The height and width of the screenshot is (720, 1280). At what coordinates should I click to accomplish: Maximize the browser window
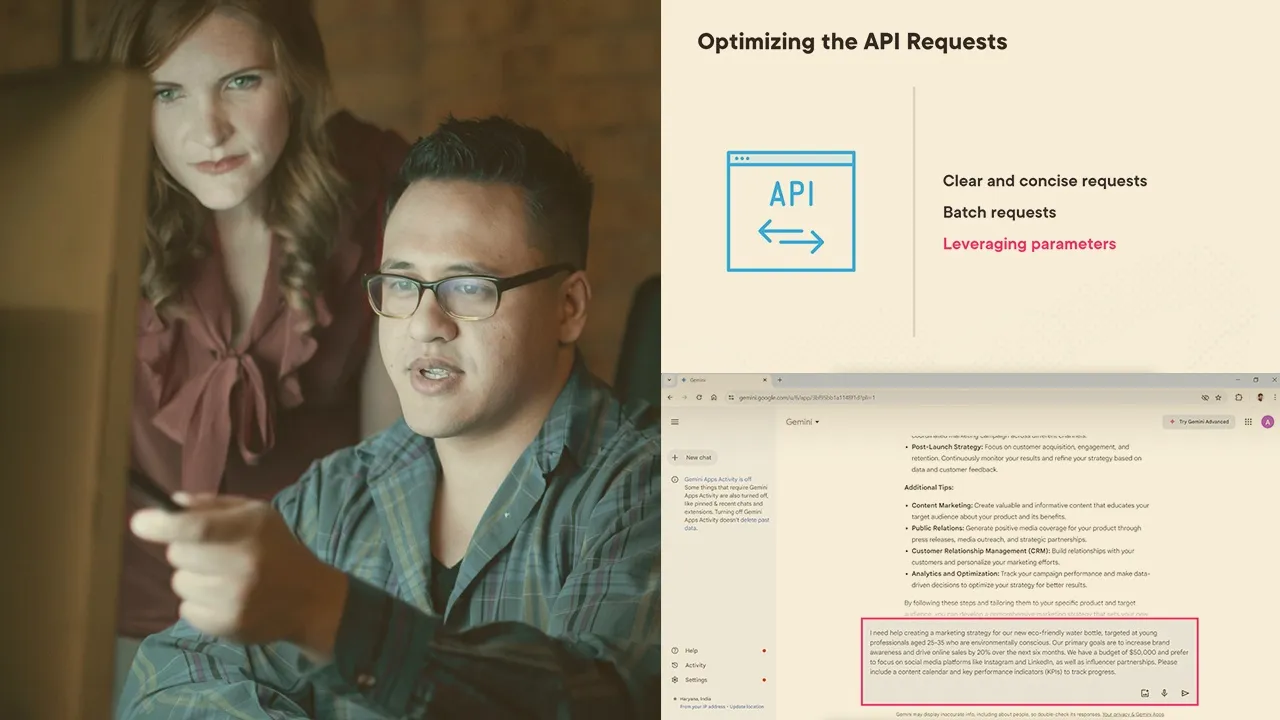(1256, 380)
